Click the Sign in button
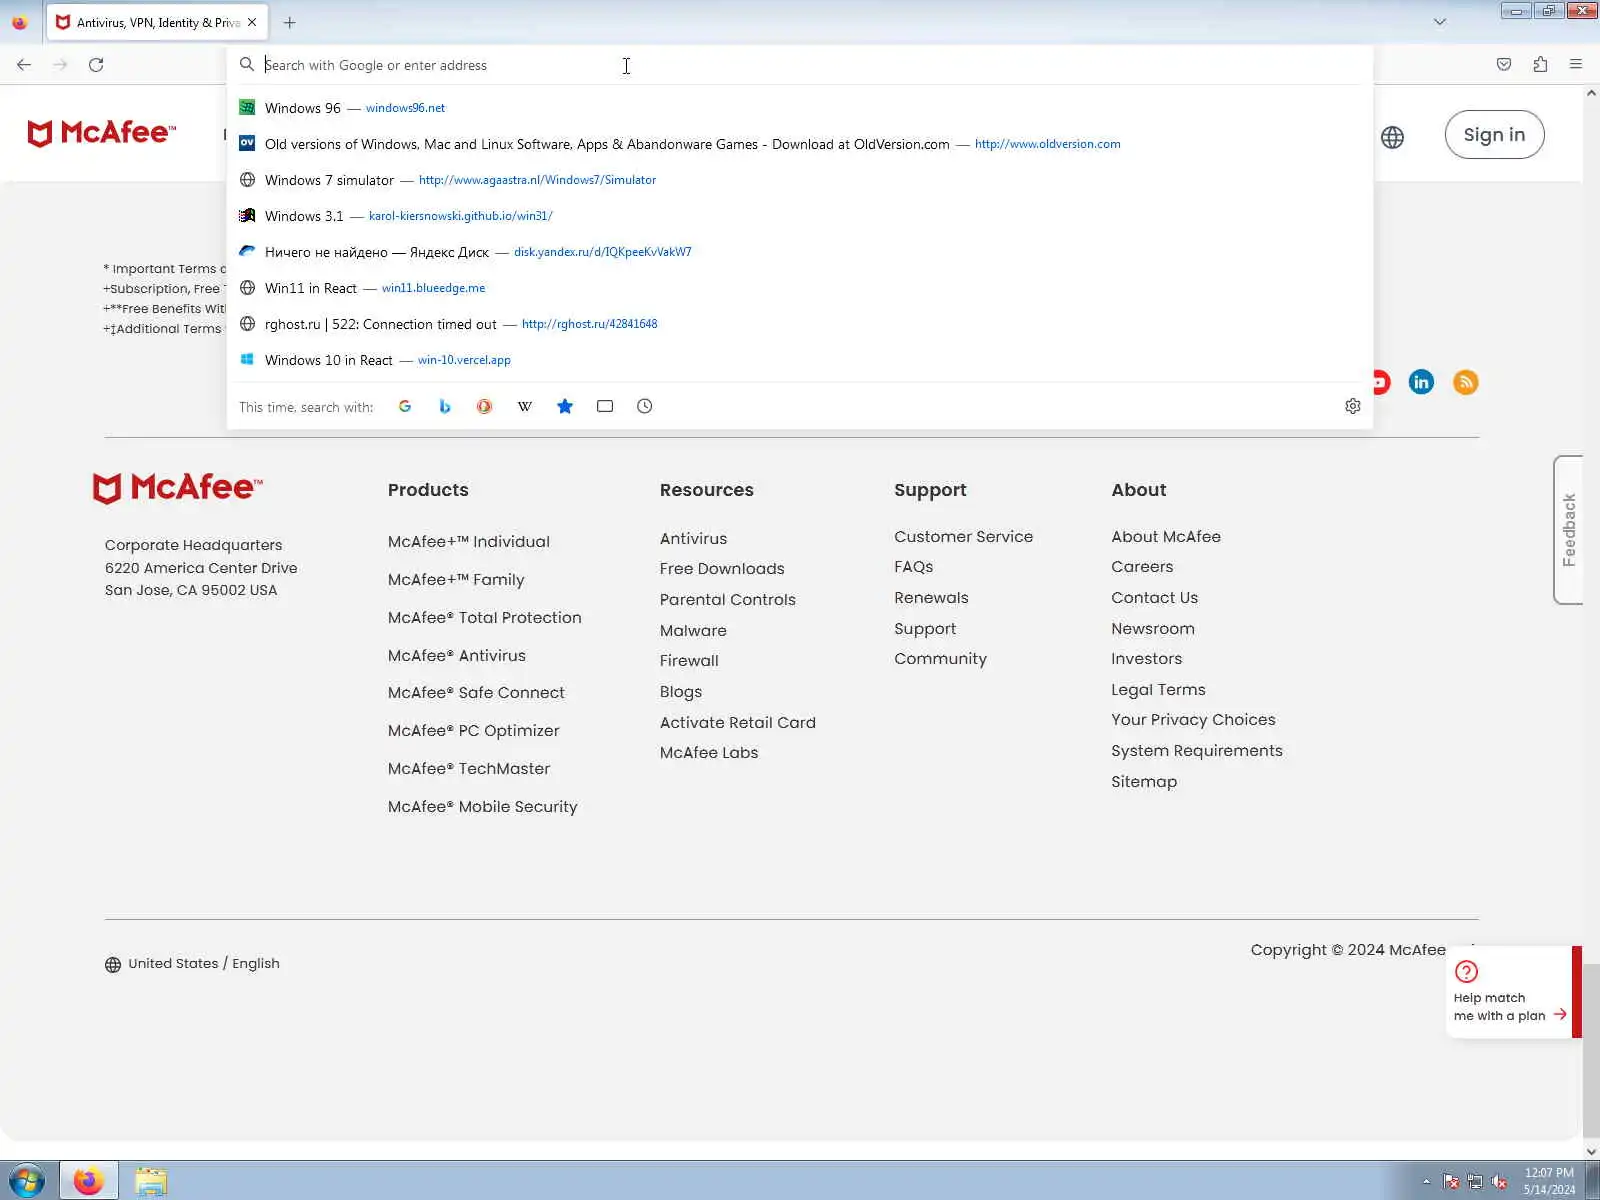Image resolution: width=1600 pixels, height=1200 pixels. (x=1494, y=135)
